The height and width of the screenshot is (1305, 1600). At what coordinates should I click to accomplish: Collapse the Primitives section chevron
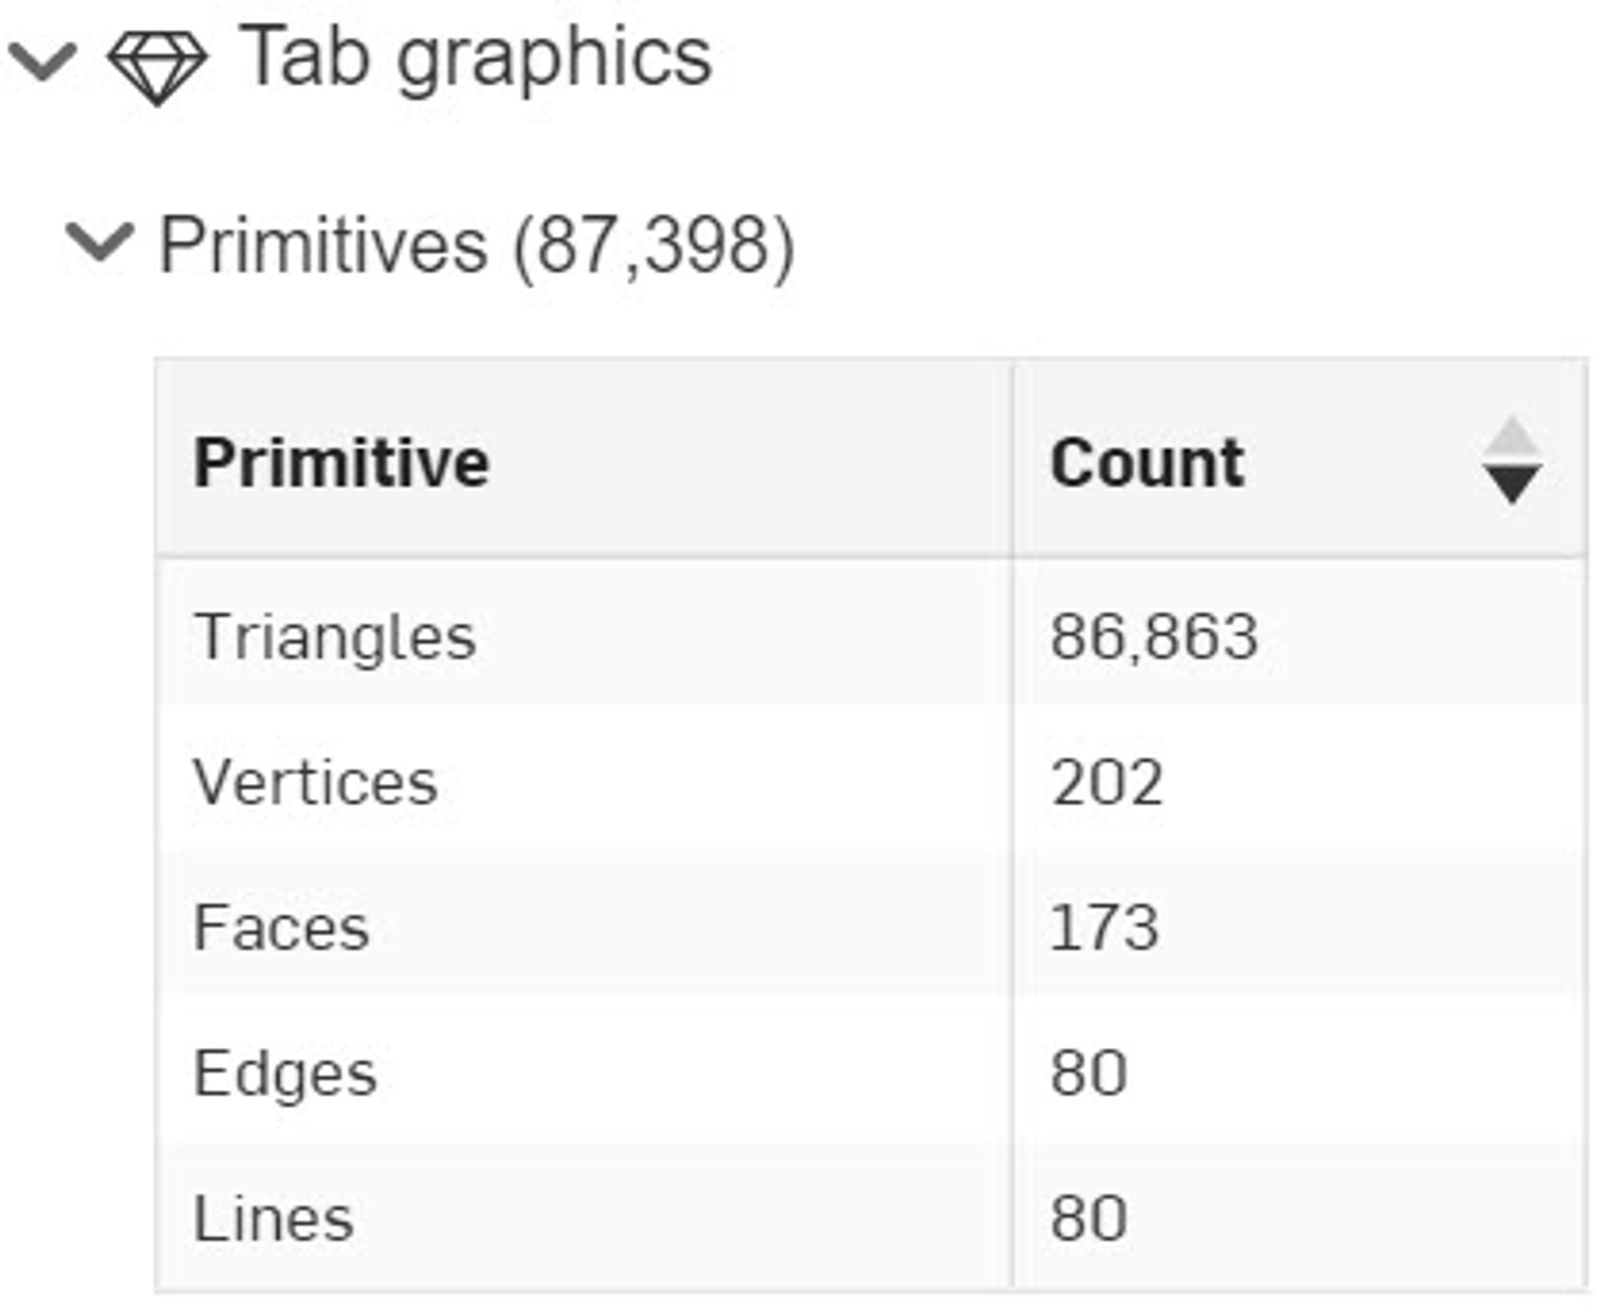point(98,243)
